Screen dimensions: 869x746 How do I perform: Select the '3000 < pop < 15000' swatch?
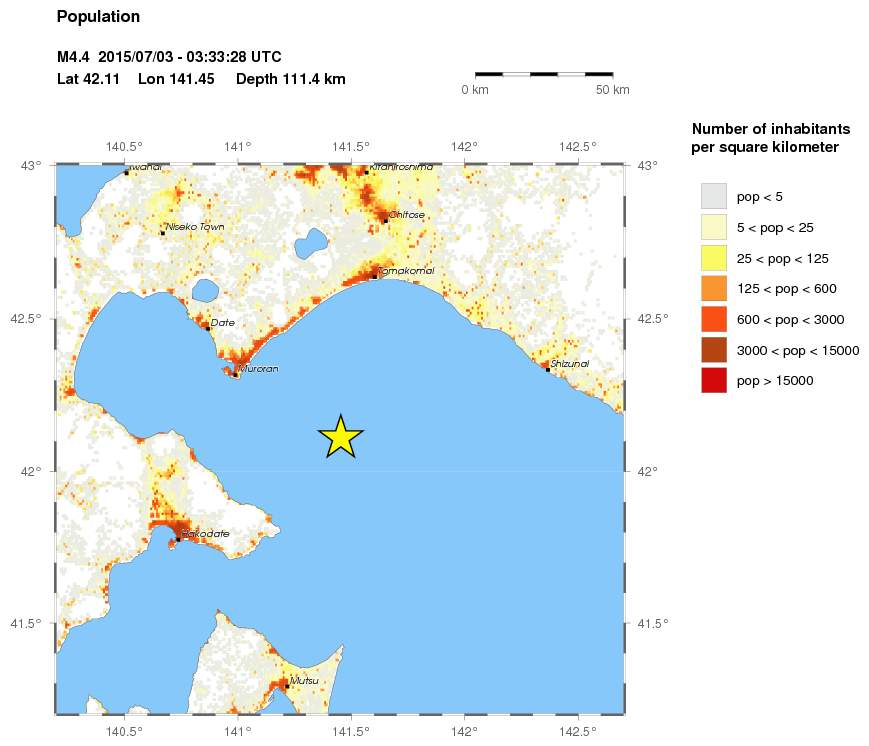(x=713, y=350)
